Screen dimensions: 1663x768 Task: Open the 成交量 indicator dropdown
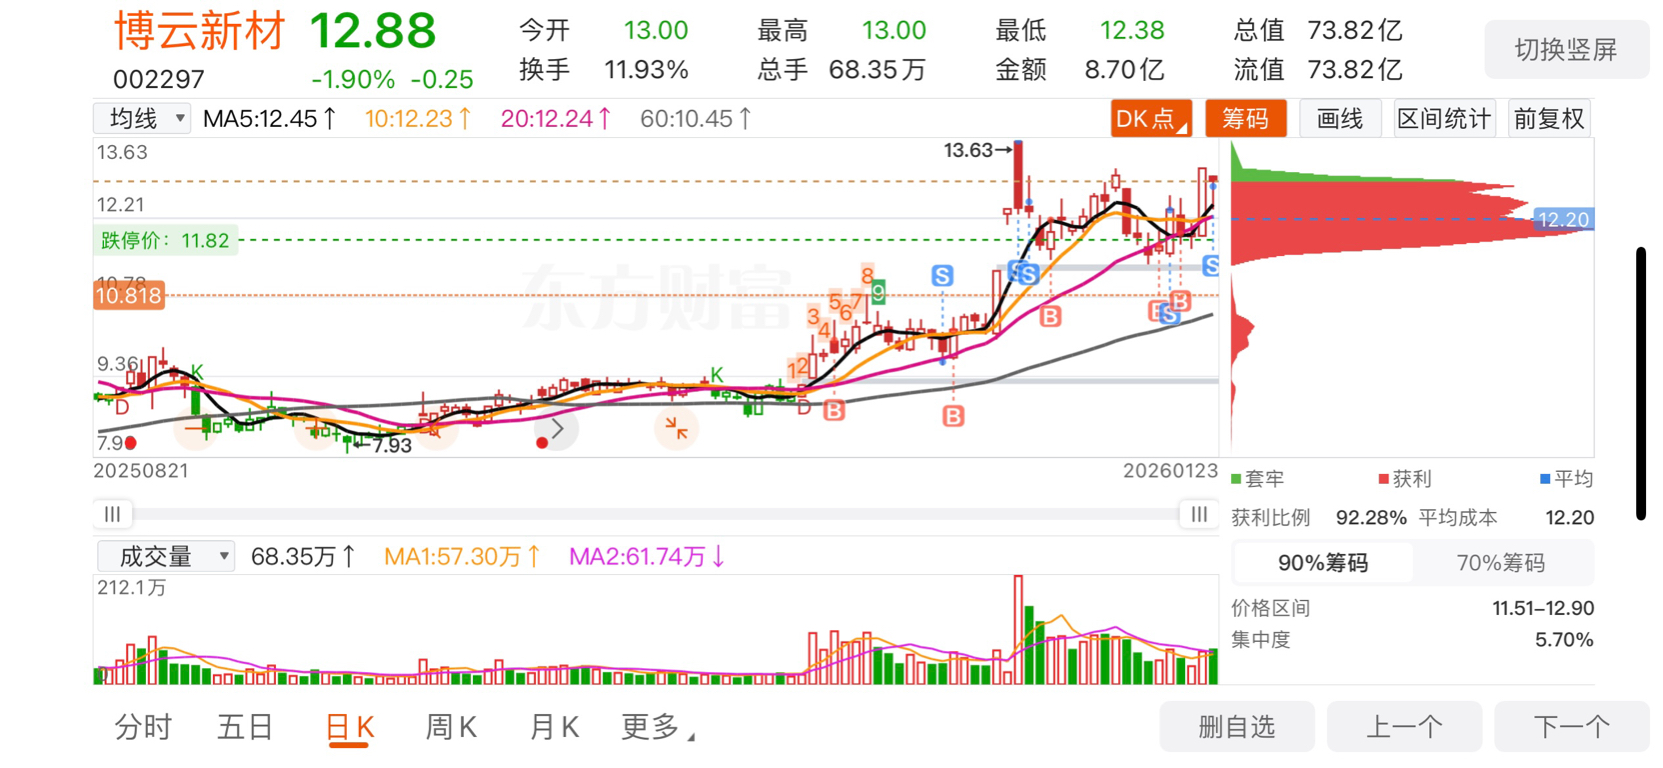166,556
